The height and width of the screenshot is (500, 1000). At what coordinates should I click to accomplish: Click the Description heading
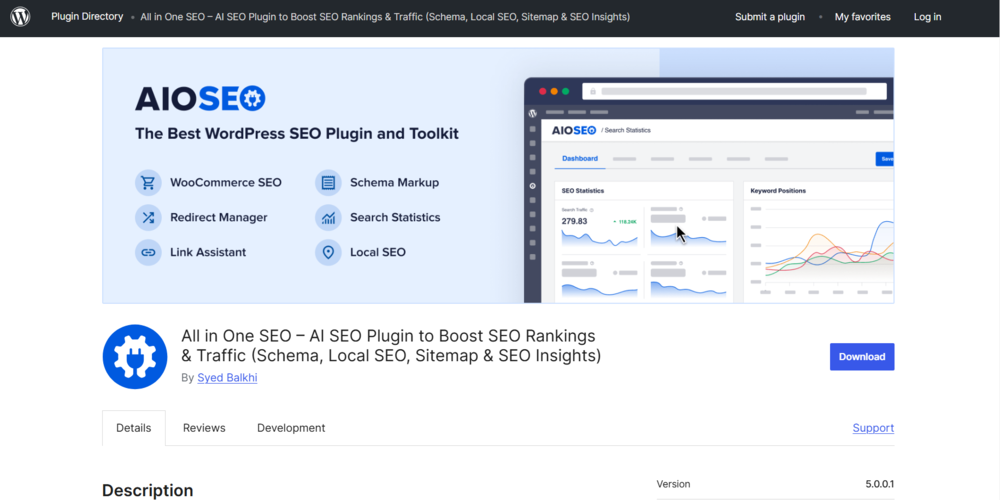coord(147,490)
